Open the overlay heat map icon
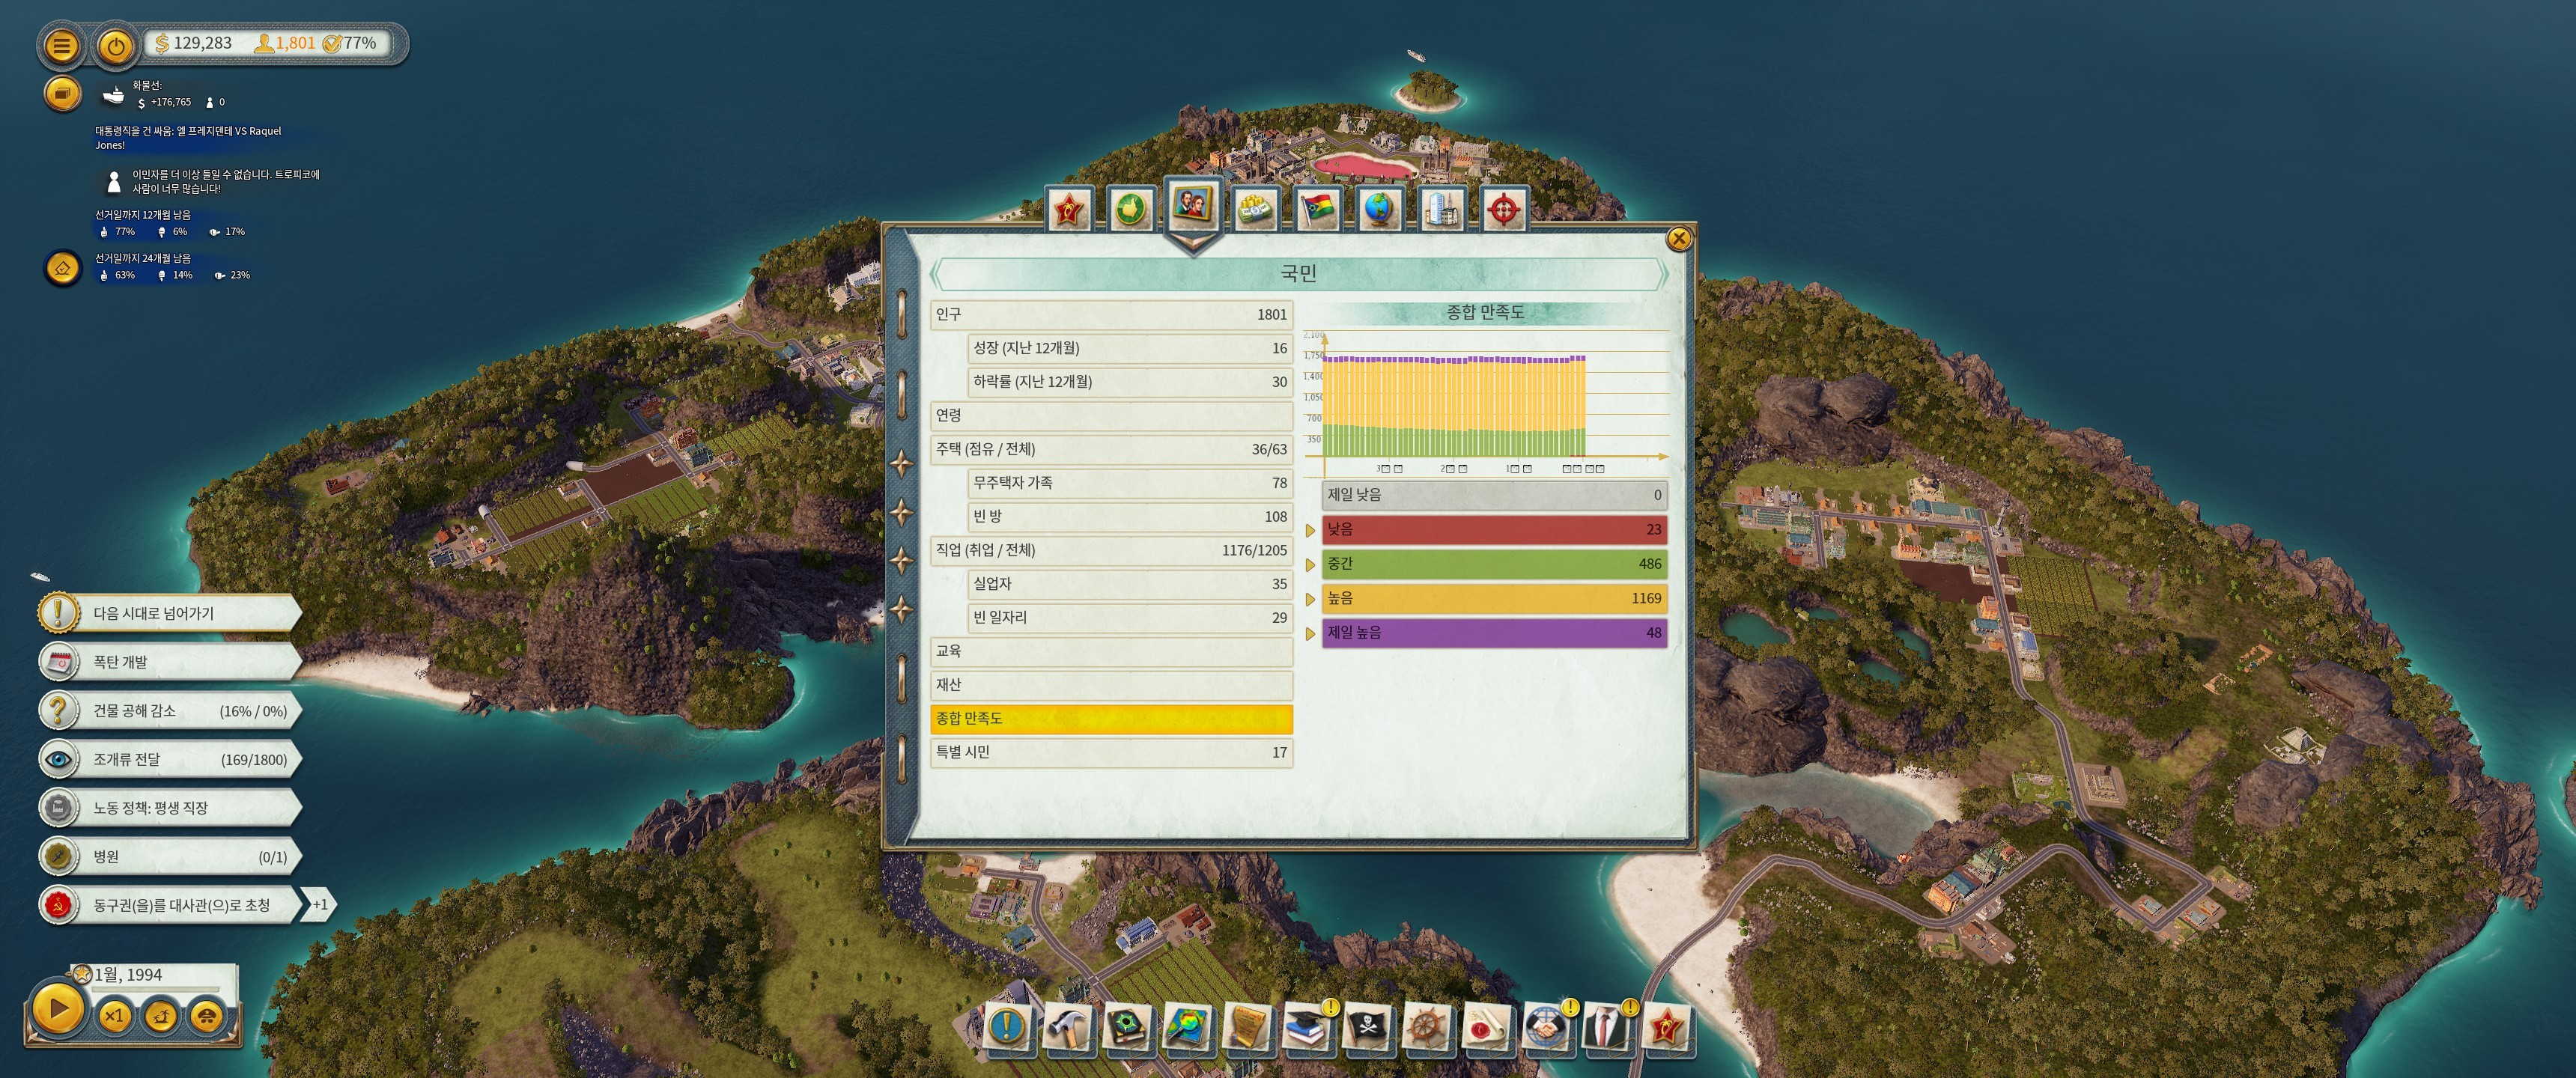This screenshot has width=2576, height=1078. (1187, 1027)
